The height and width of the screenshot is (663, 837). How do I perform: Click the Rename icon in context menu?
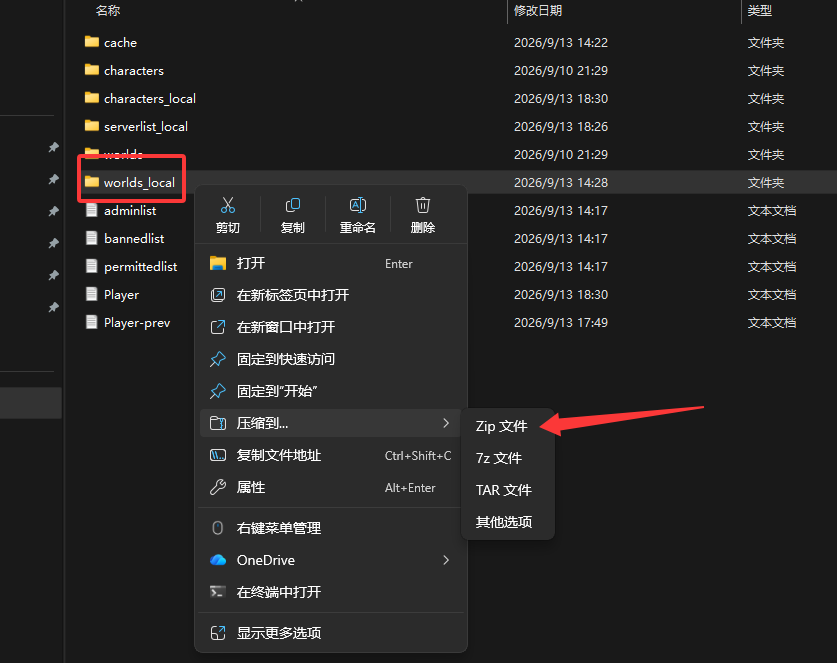click(x=358, y=205)
